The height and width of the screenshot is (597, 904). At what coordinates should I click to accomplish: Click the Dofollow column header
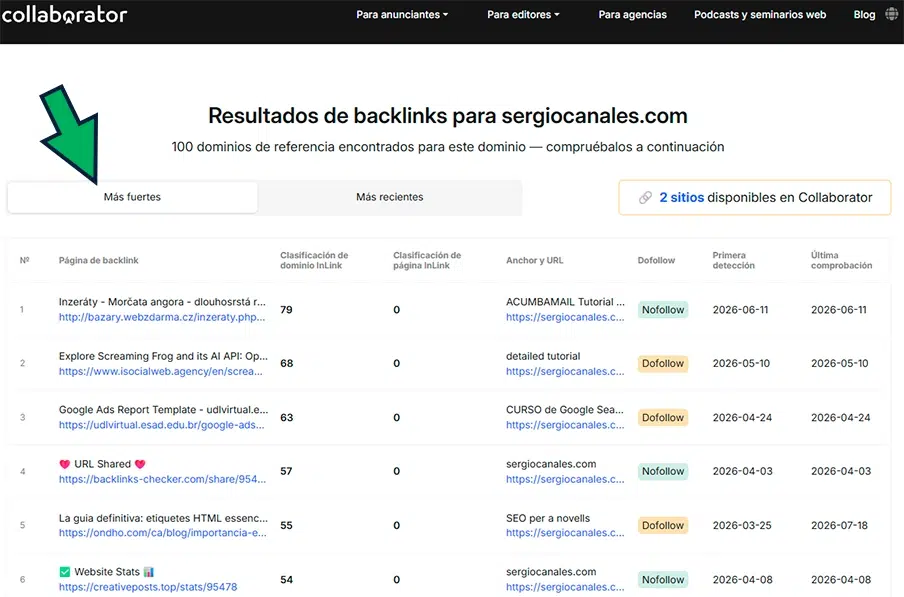pyautogui.click(x=656, y=260)
